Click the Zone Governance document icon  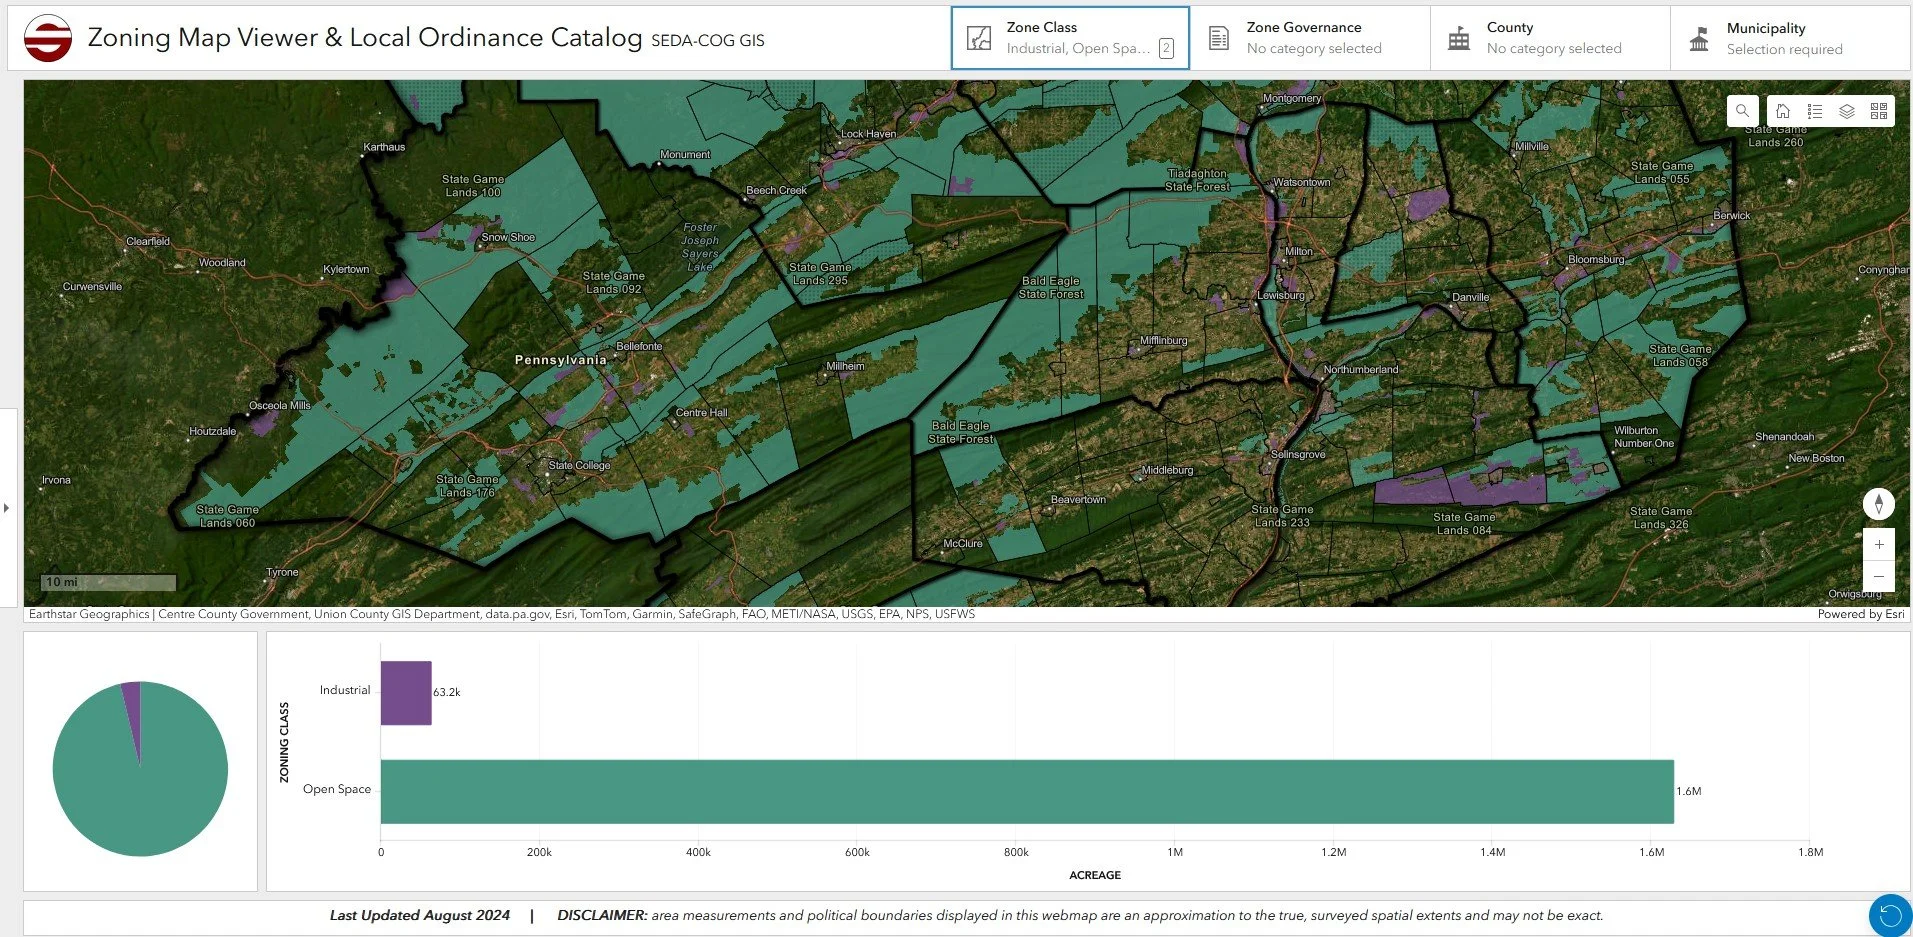click(x=1219, y=39)
